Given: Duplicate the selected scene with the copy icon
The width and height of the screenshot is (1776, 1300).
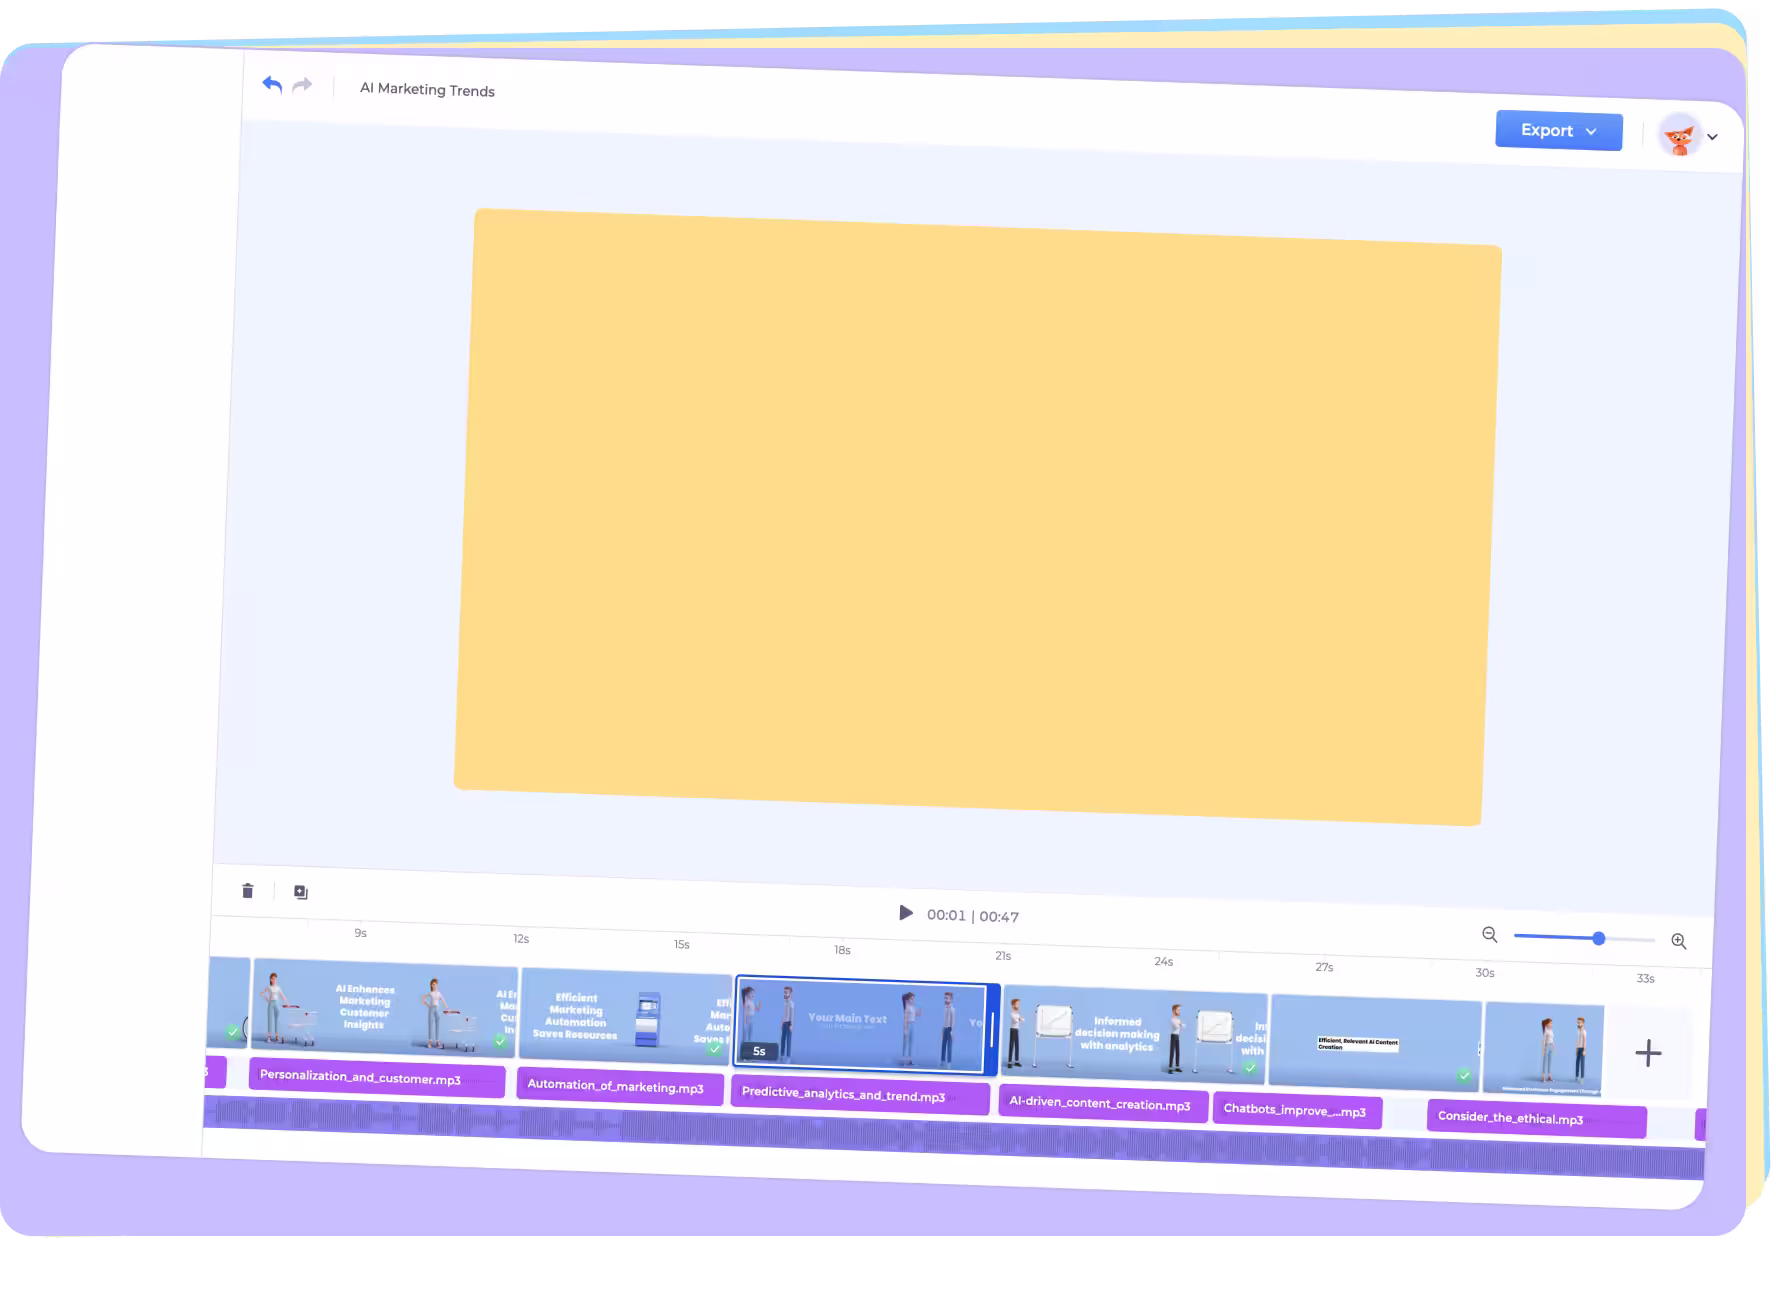Looking at the screenshot, I should (300, 891).
